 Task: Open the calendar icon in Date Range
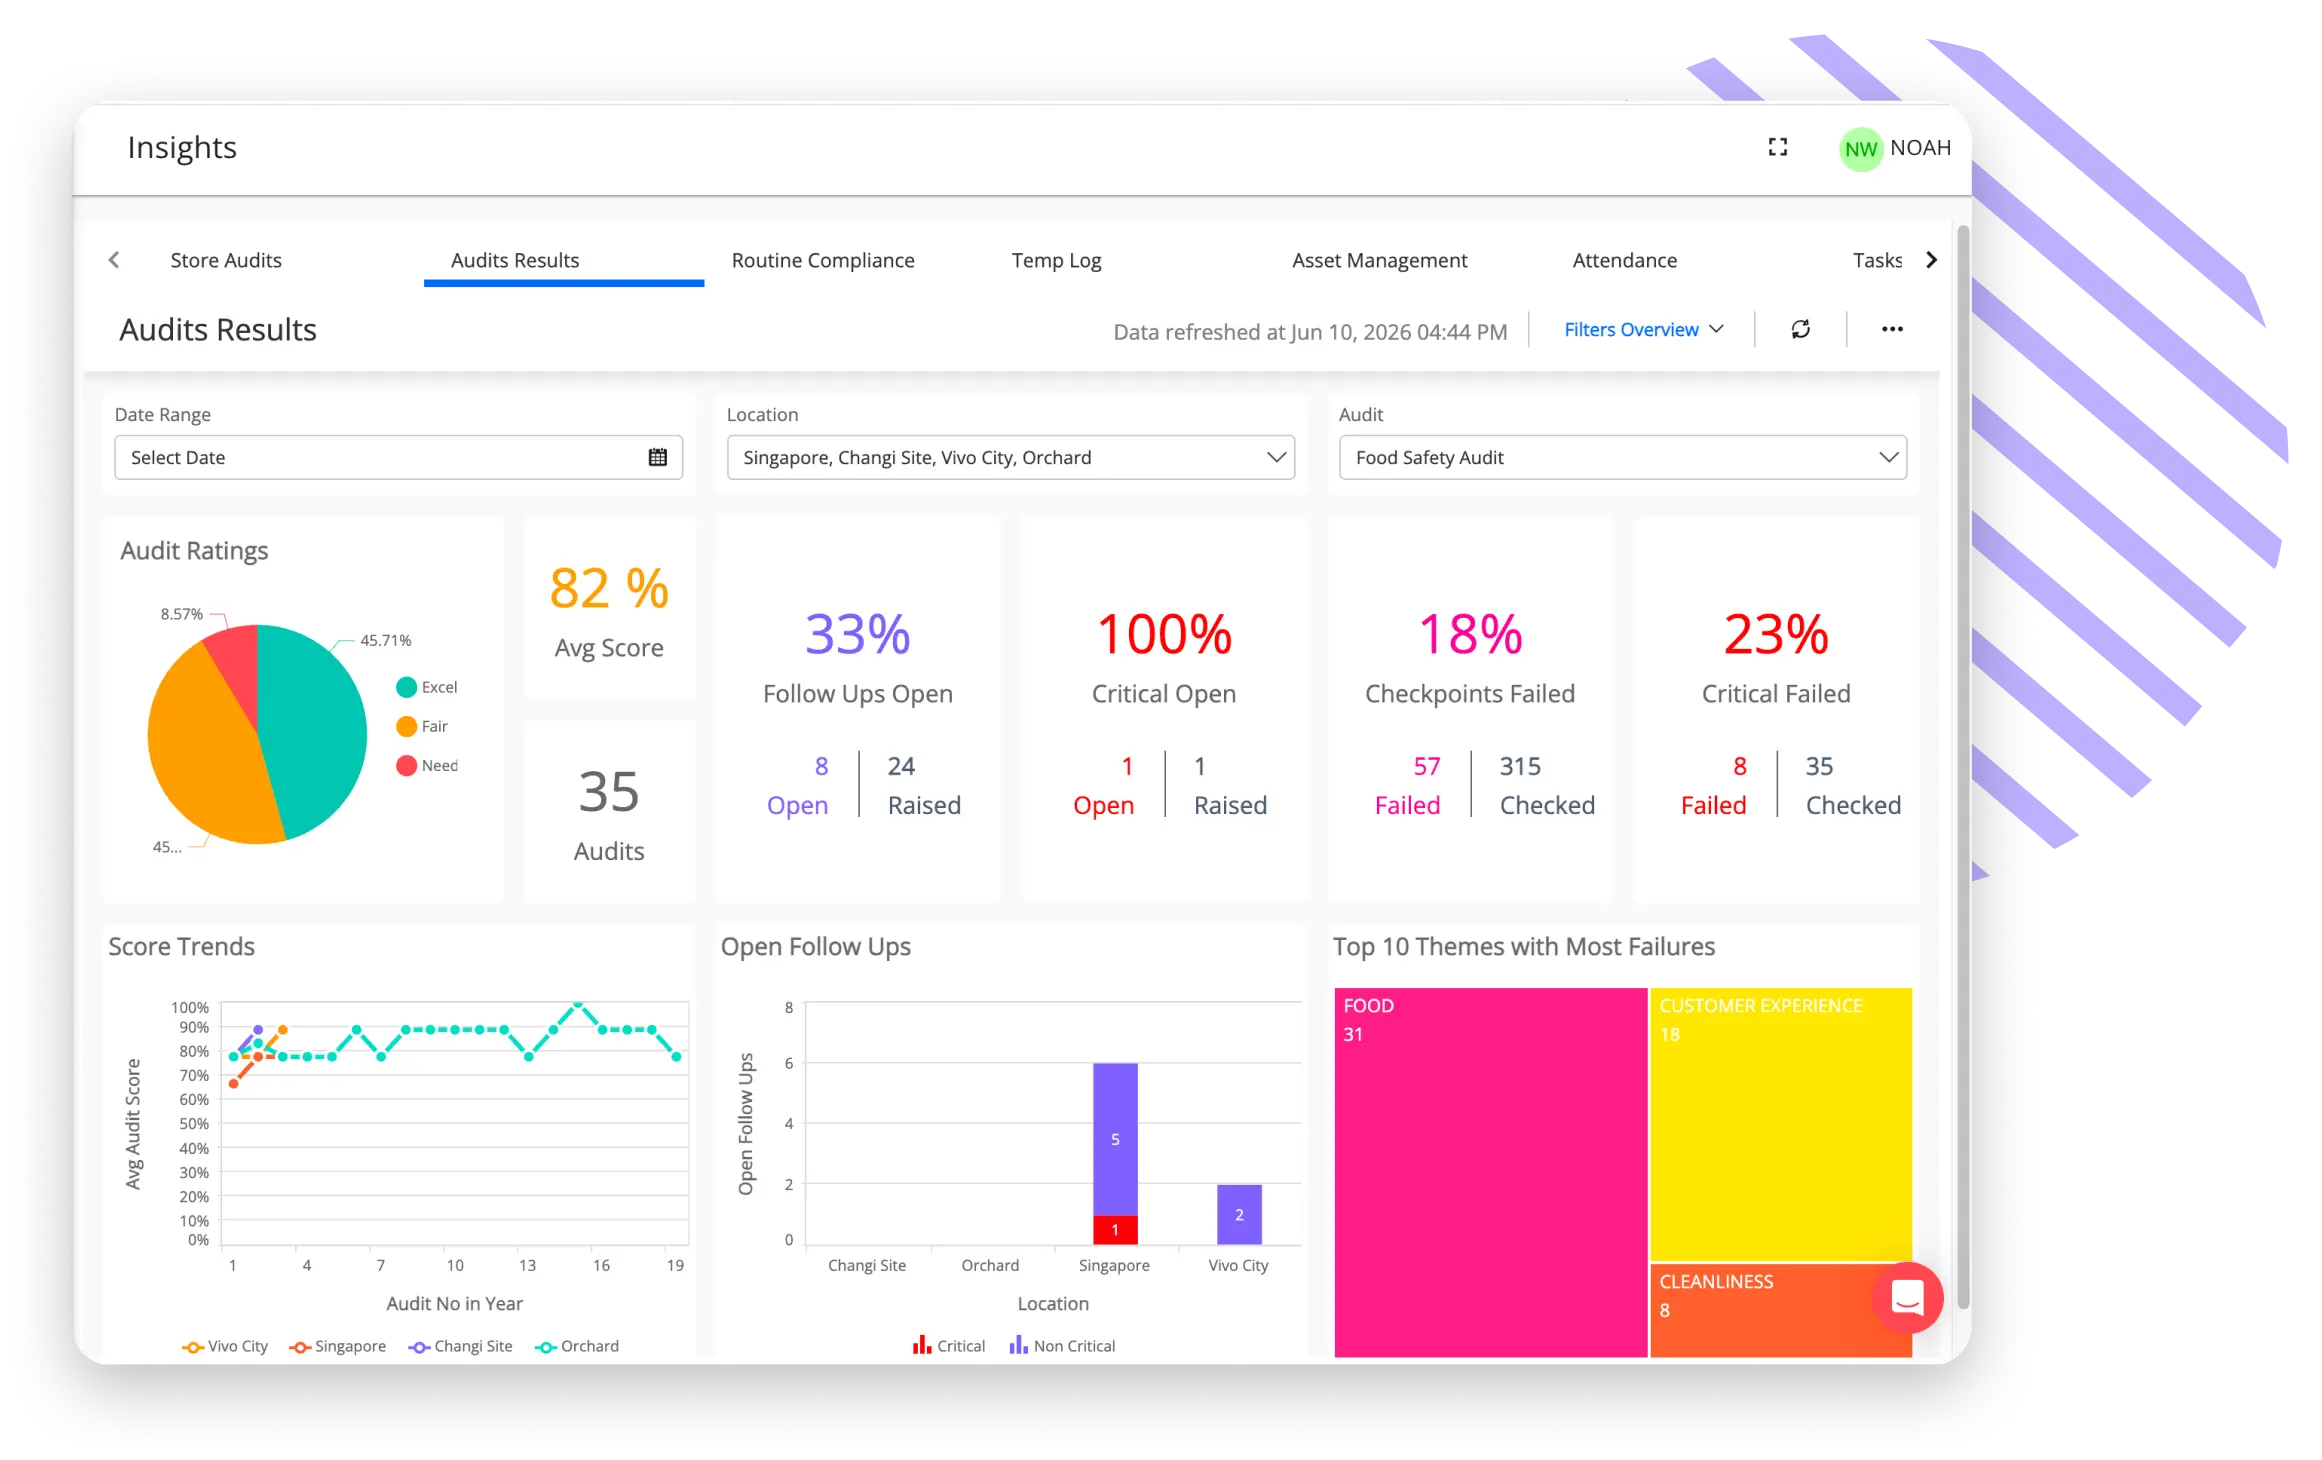(657, 457)
